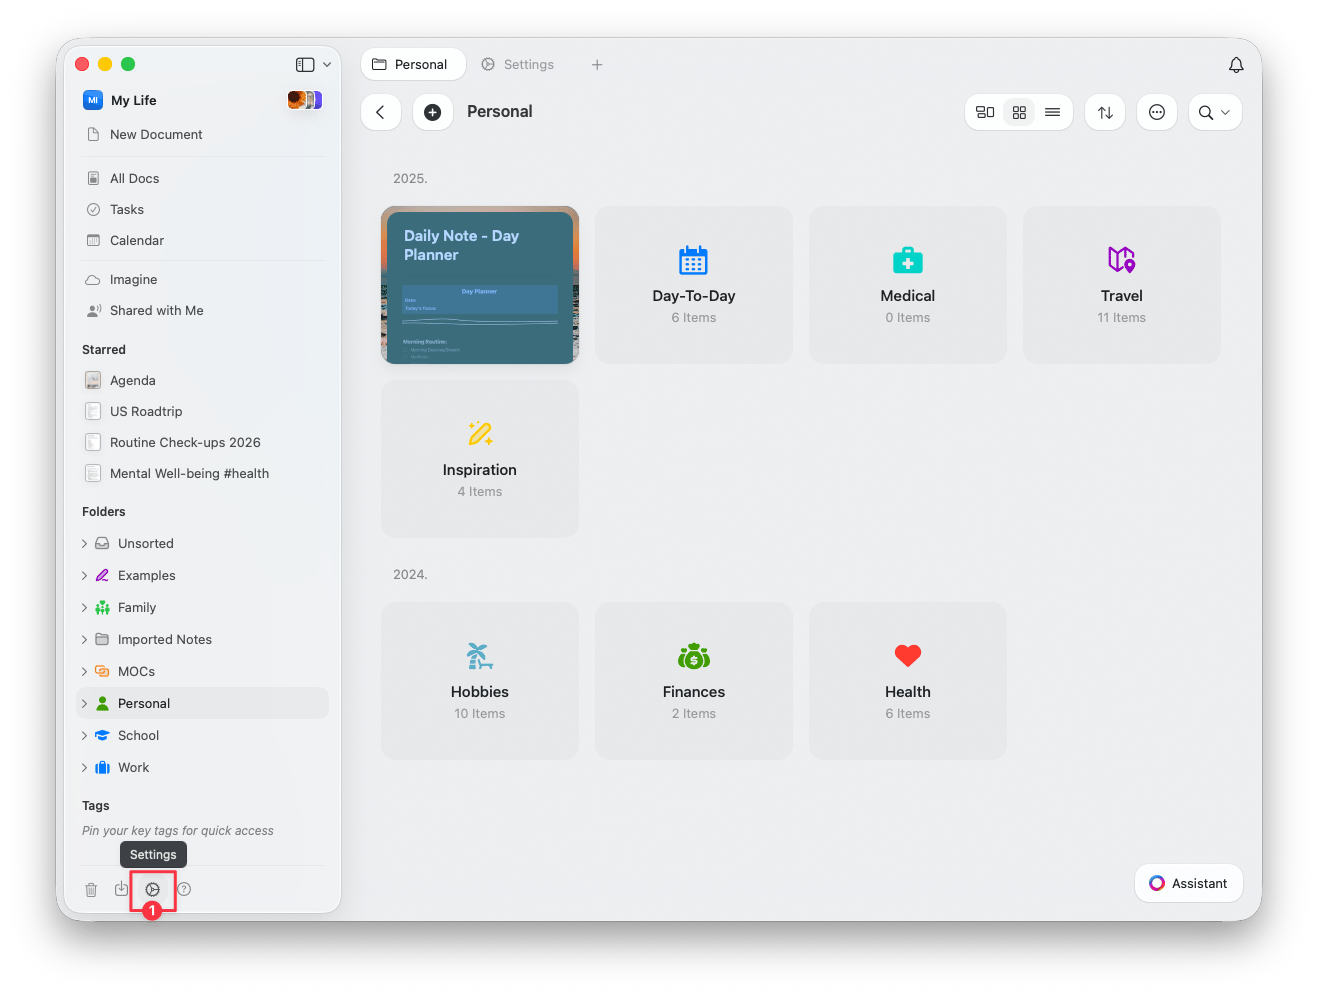The height and width of the screenshot is (995, 1318).
Task: Open the search dropdown
Action: [x=1215, y=112]
